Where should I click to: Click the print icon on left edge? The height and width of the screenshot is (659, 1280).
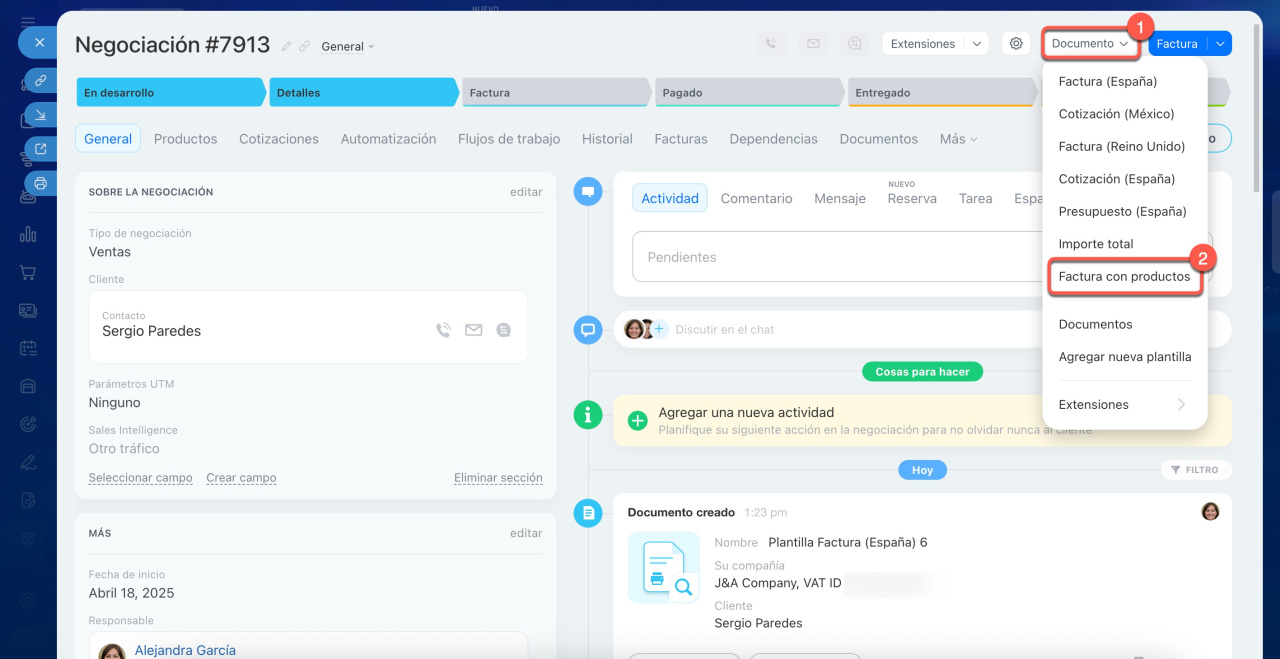[x=40, y=183]
